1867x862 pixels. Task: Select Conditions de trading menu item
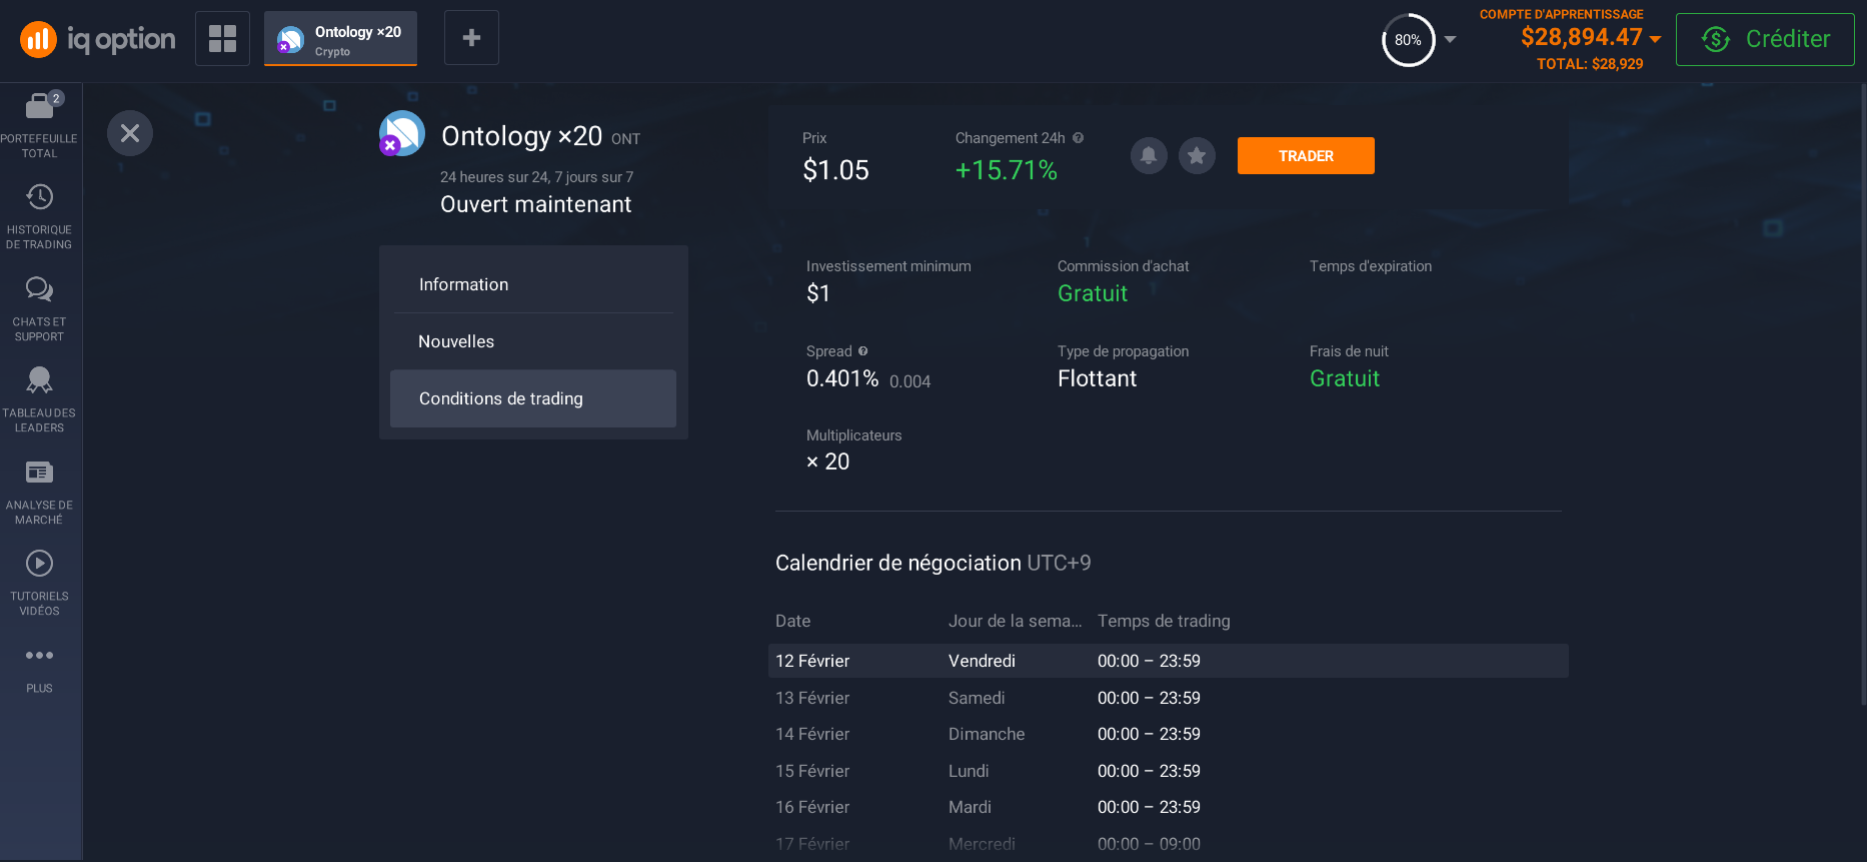click(x=533, y=398)
